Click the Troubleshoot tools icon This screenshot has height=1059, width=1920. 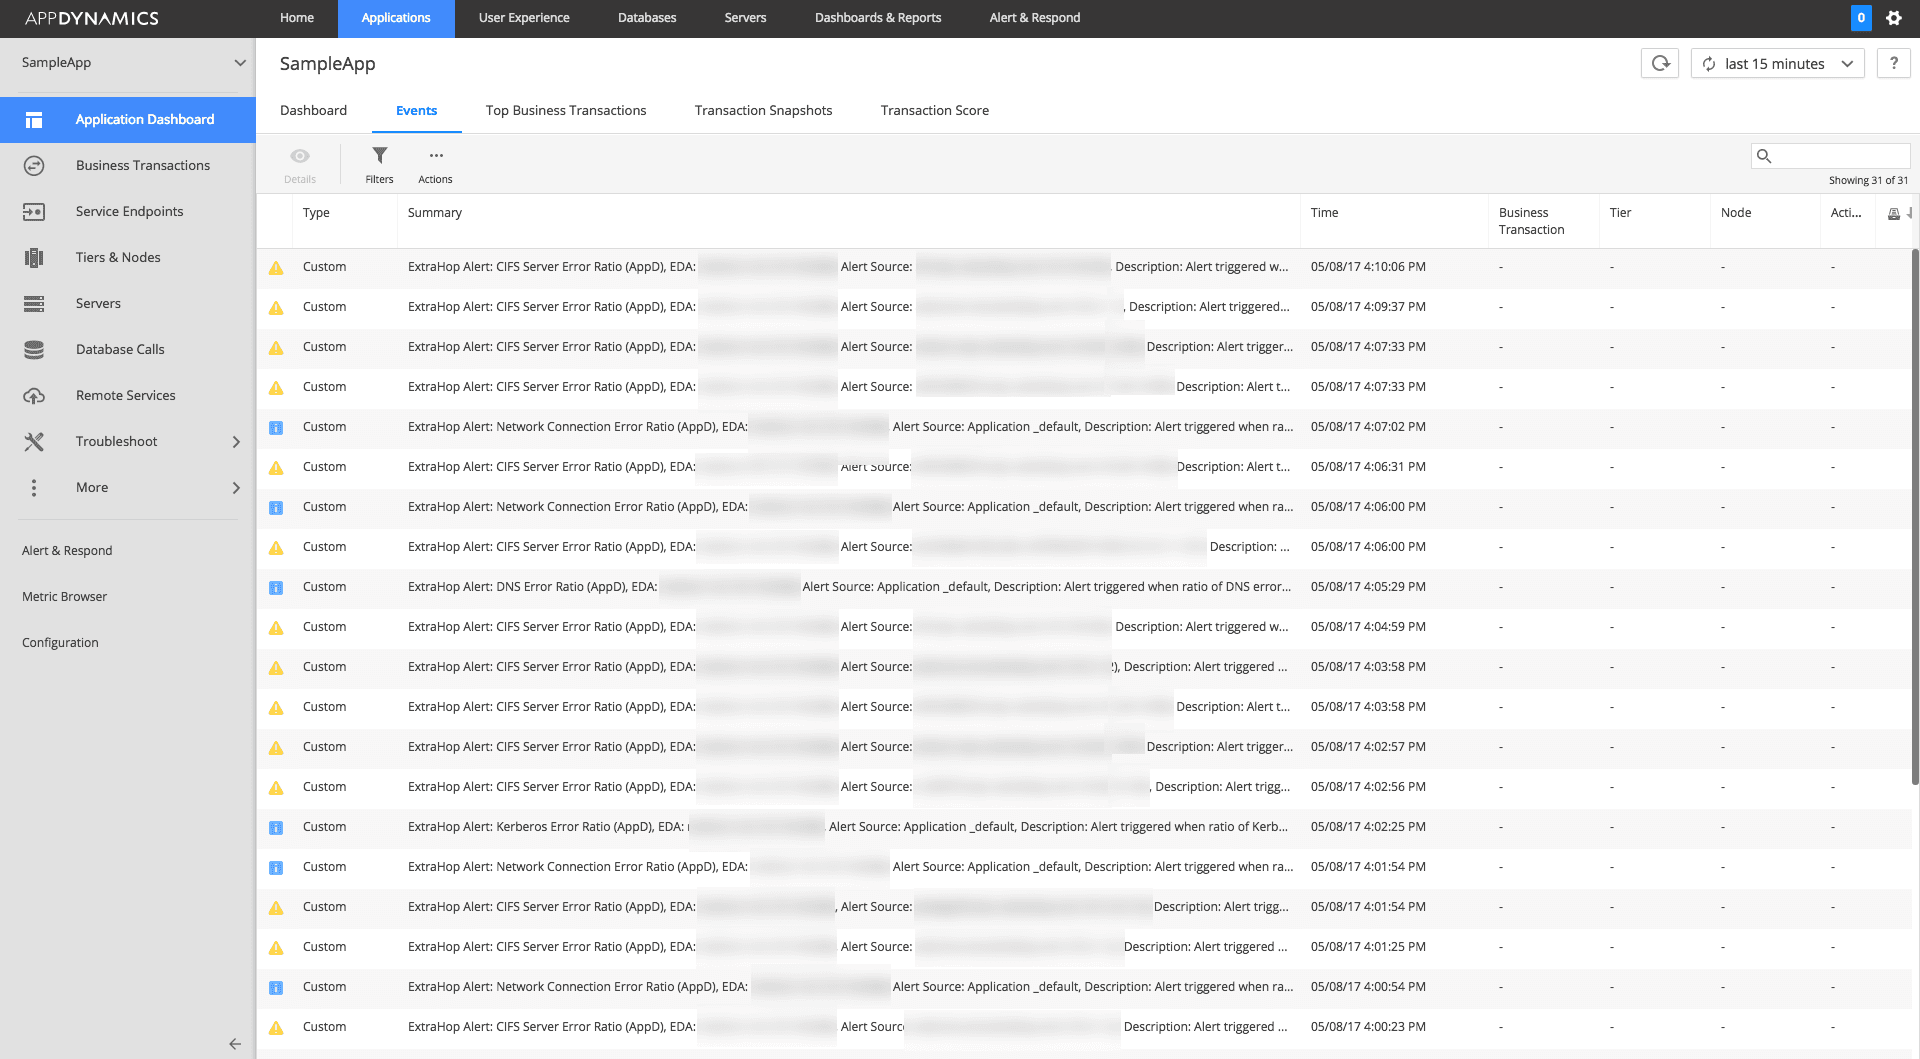tap(34, 442)
